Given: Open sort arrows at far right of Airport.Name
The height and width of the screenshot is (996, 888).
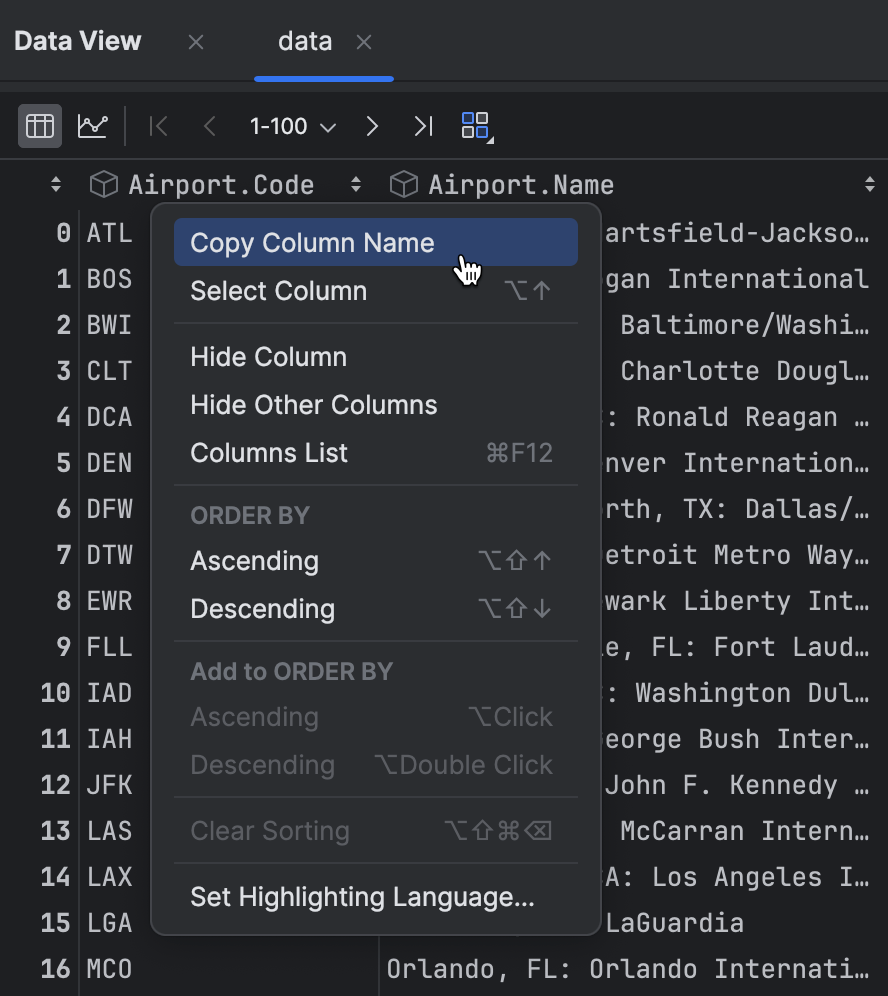Looking at the screenshot, I should pyautogui.click(x=868, y=184).
